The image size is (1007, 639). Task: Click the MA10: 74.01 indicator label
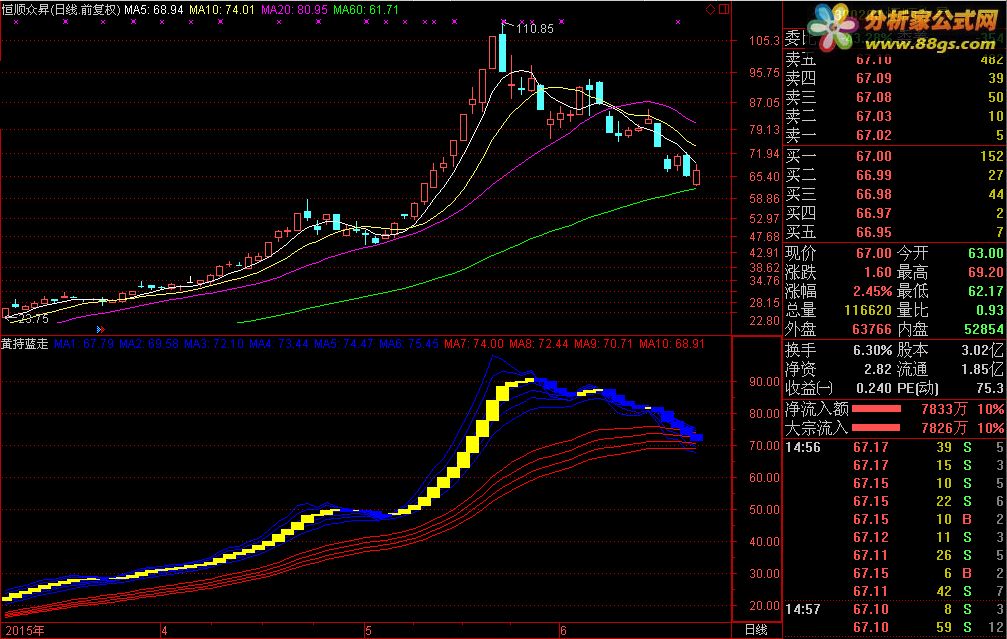(x=222, y=10)
